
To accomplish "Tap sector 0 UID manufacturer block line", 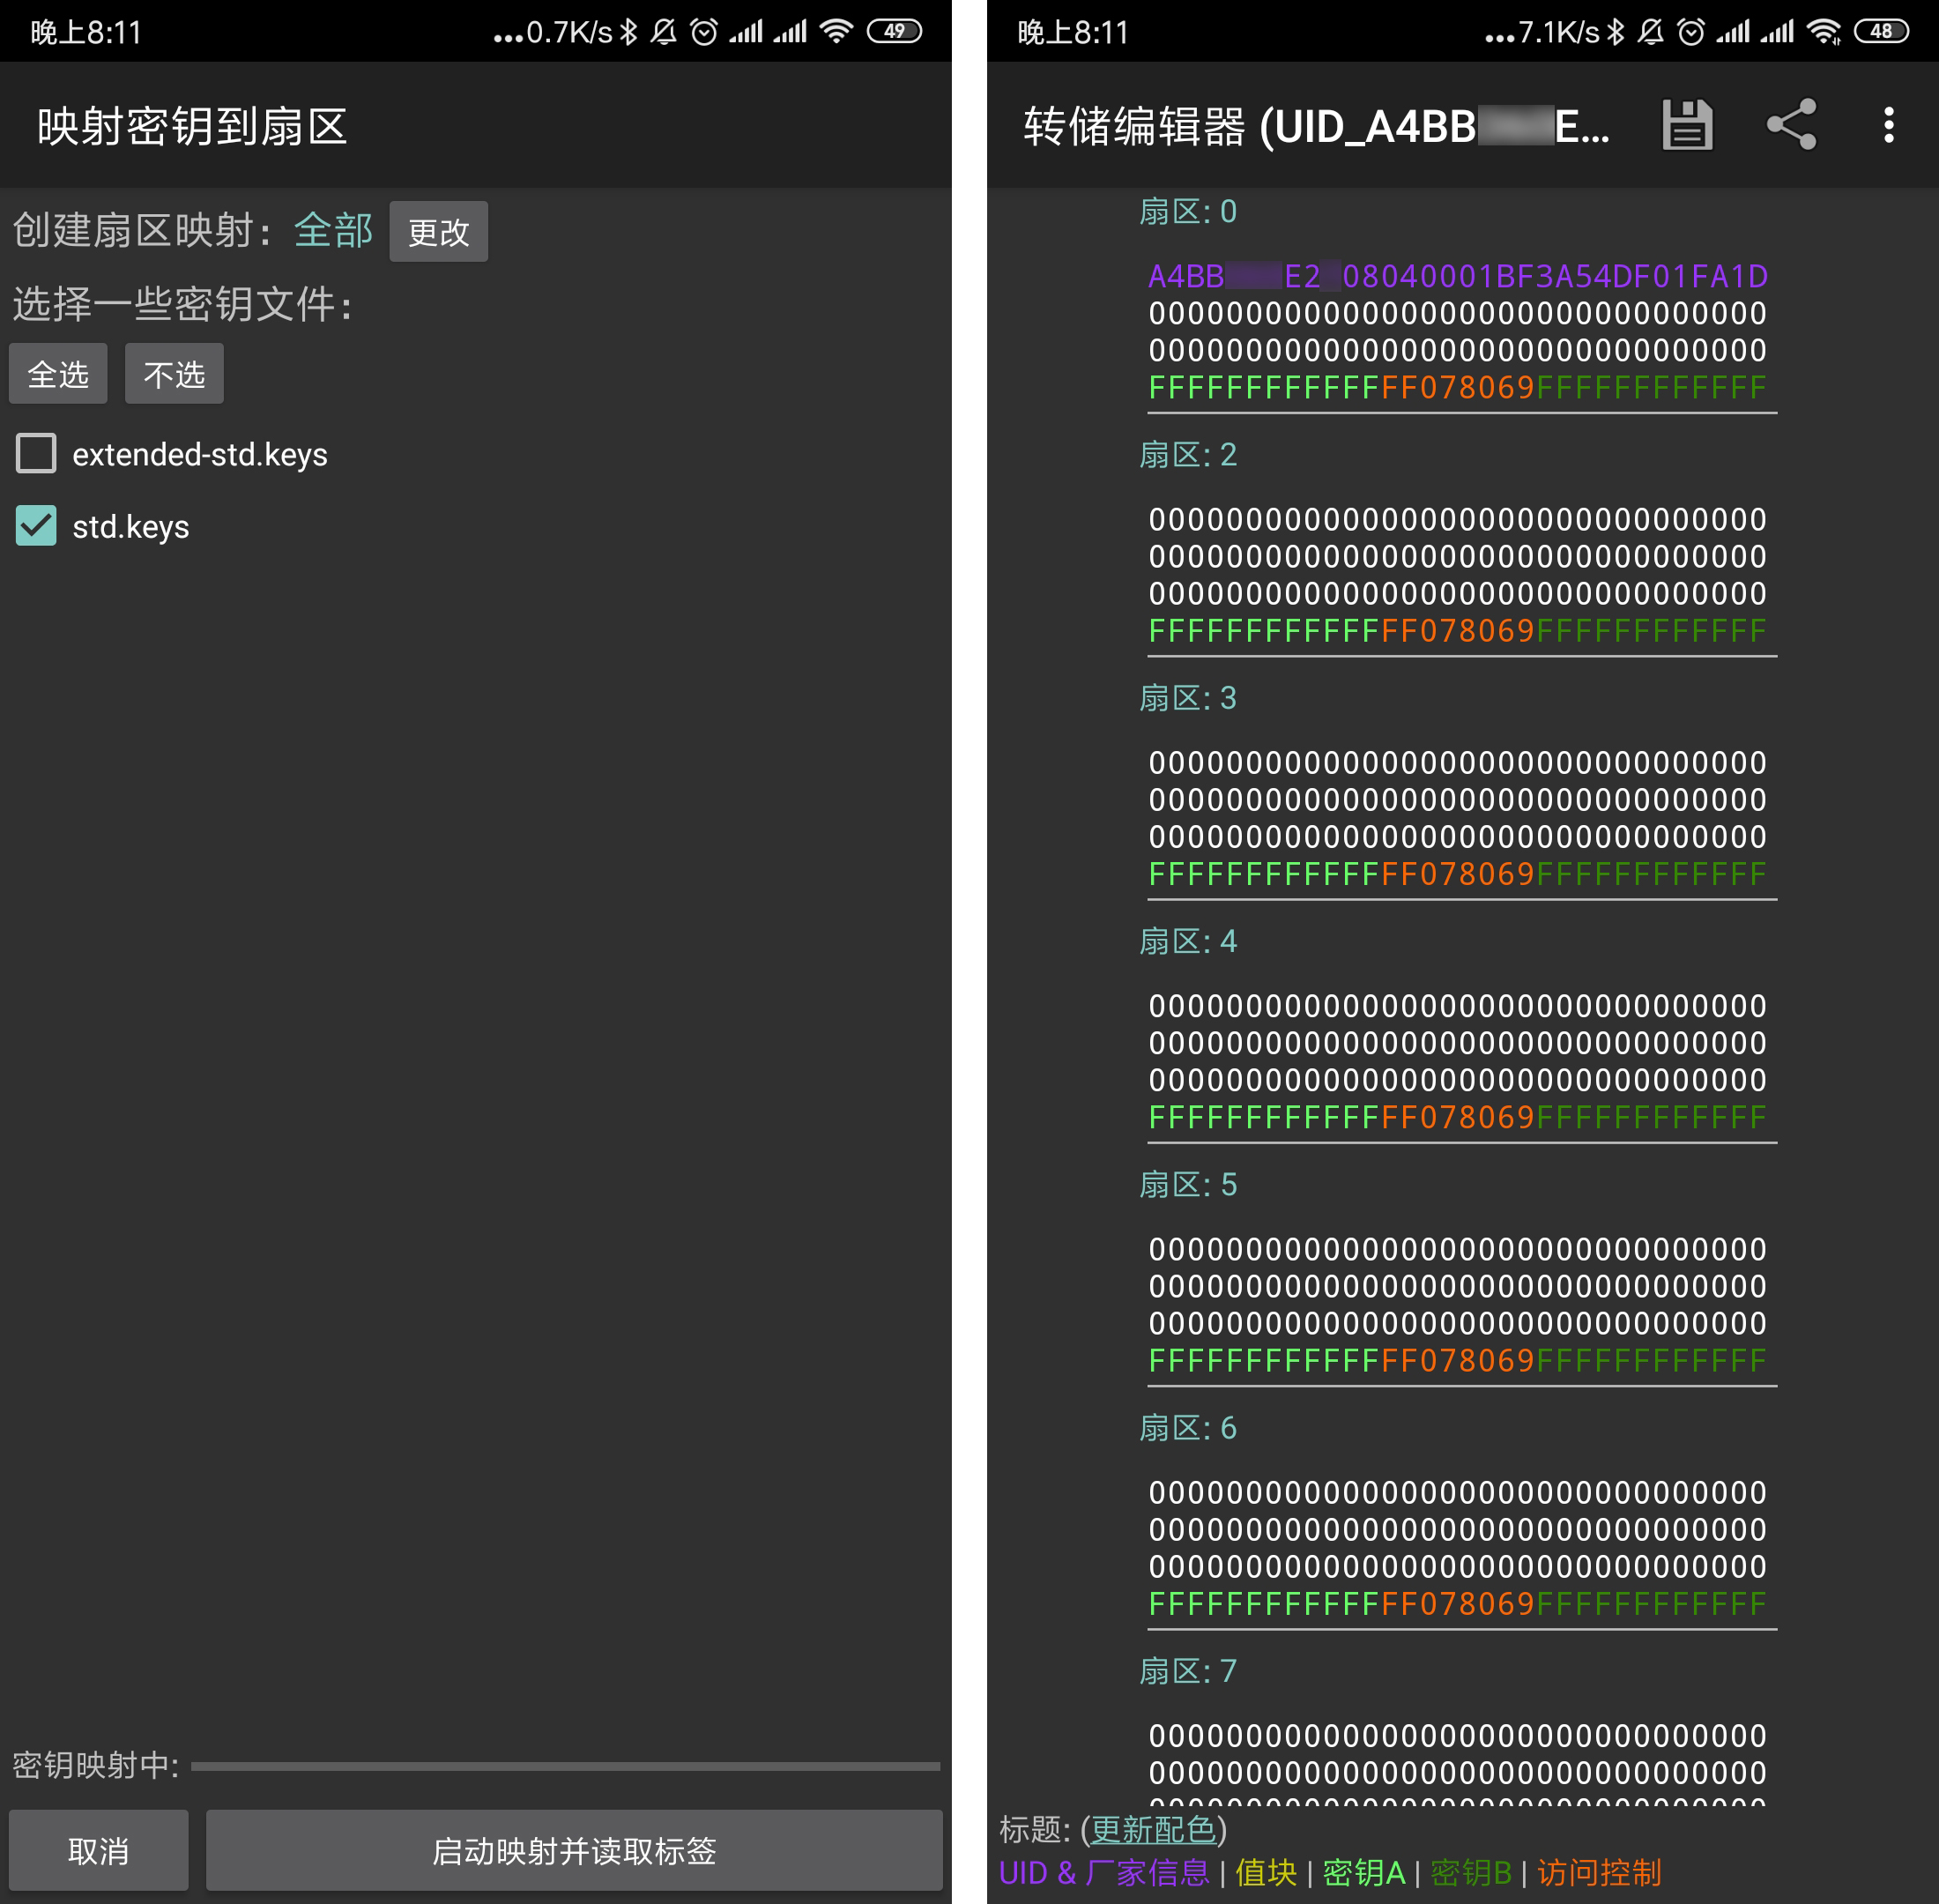I will coord(1457,276).
